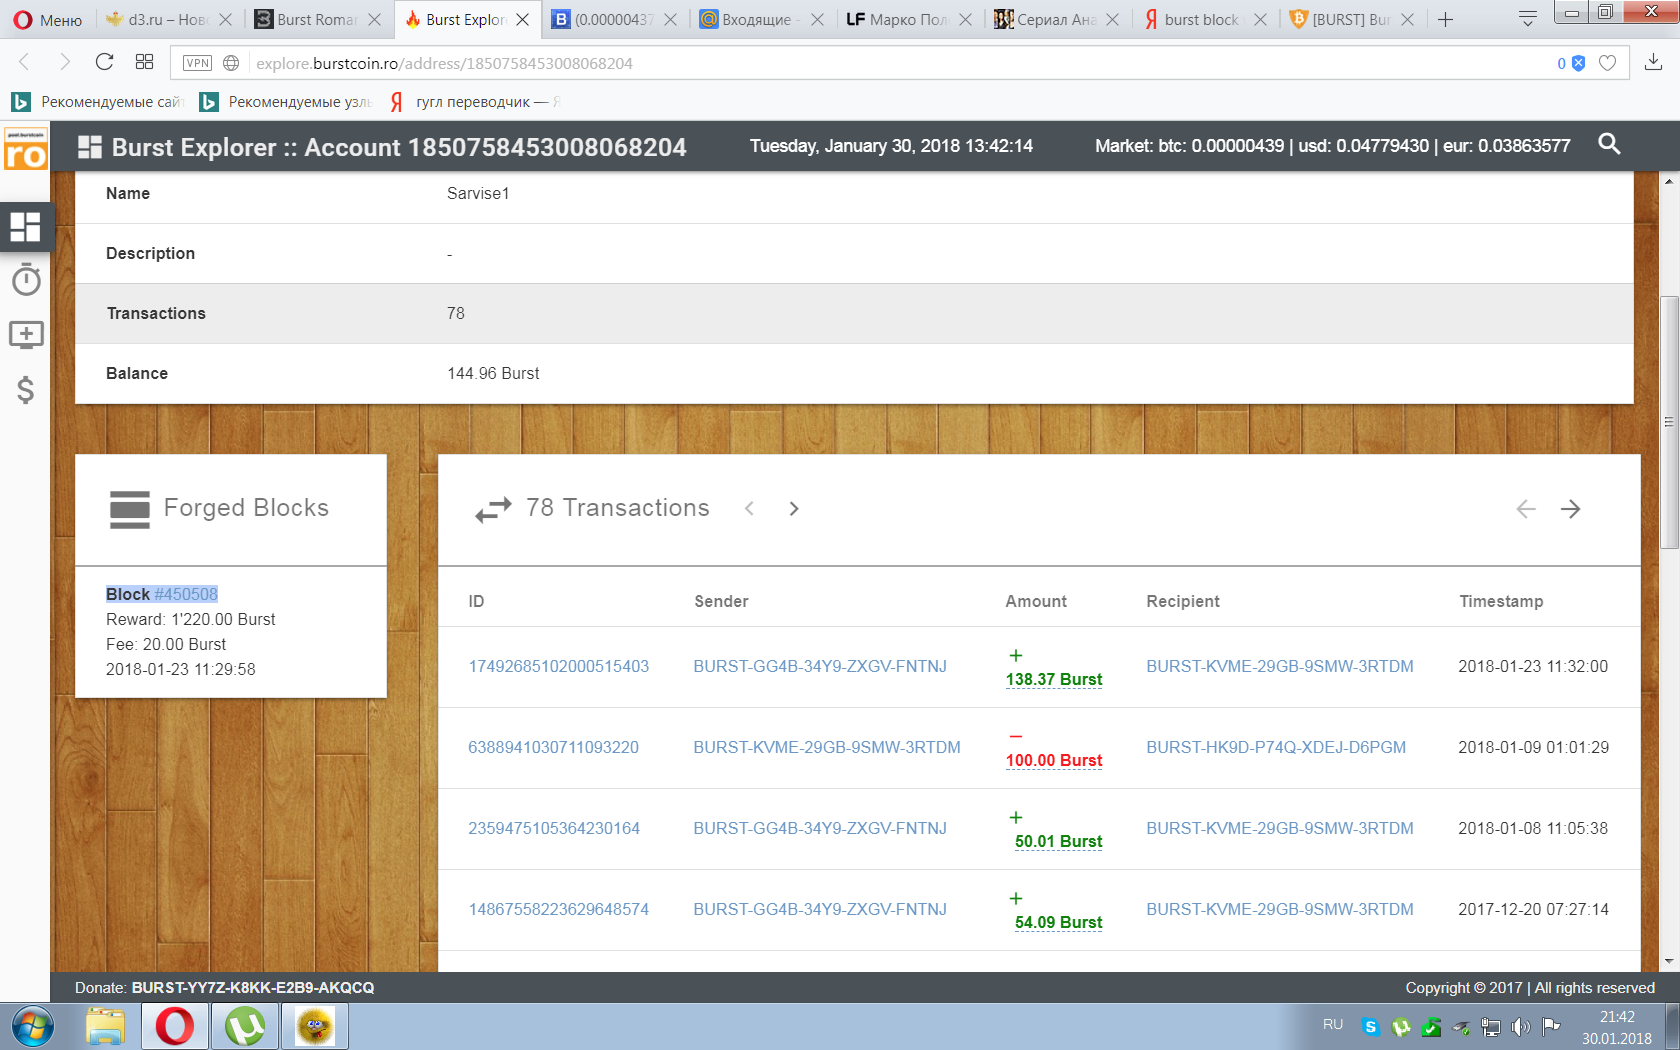Open a new tab with the plus button

pos(1445,19)
